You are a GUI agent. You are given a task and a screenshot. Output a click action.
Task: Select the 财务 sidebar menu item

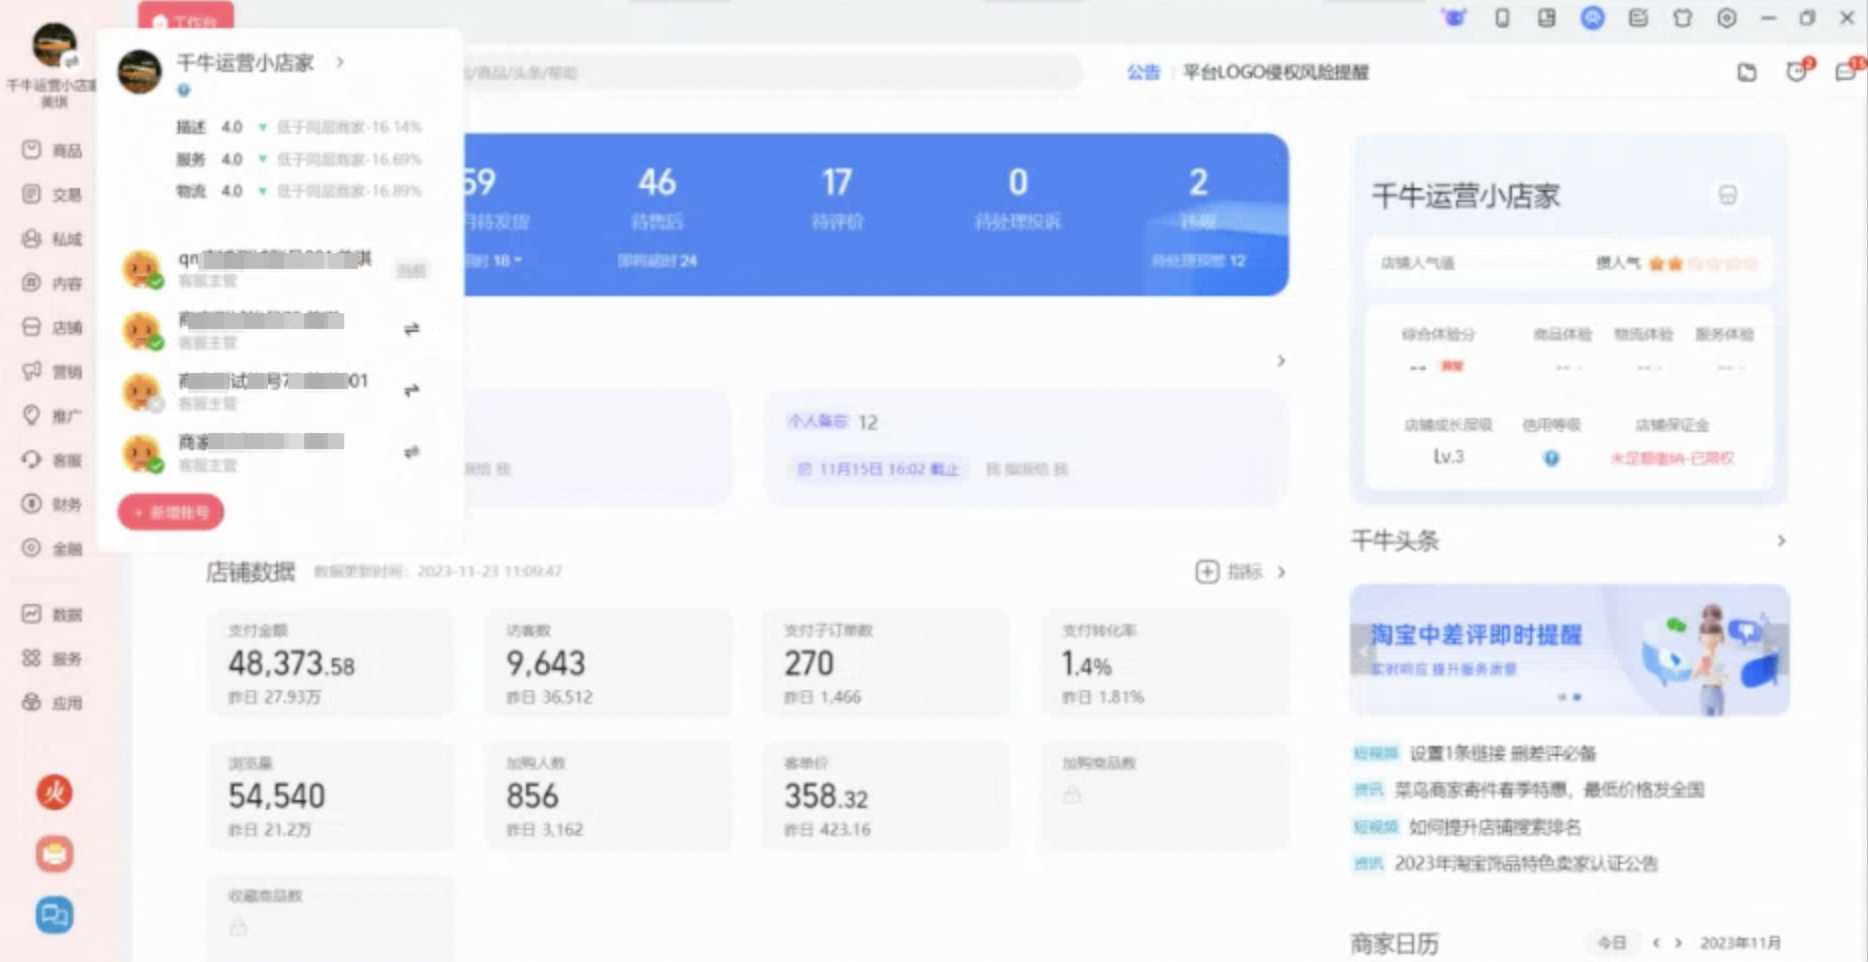click(x=52, y=503)
